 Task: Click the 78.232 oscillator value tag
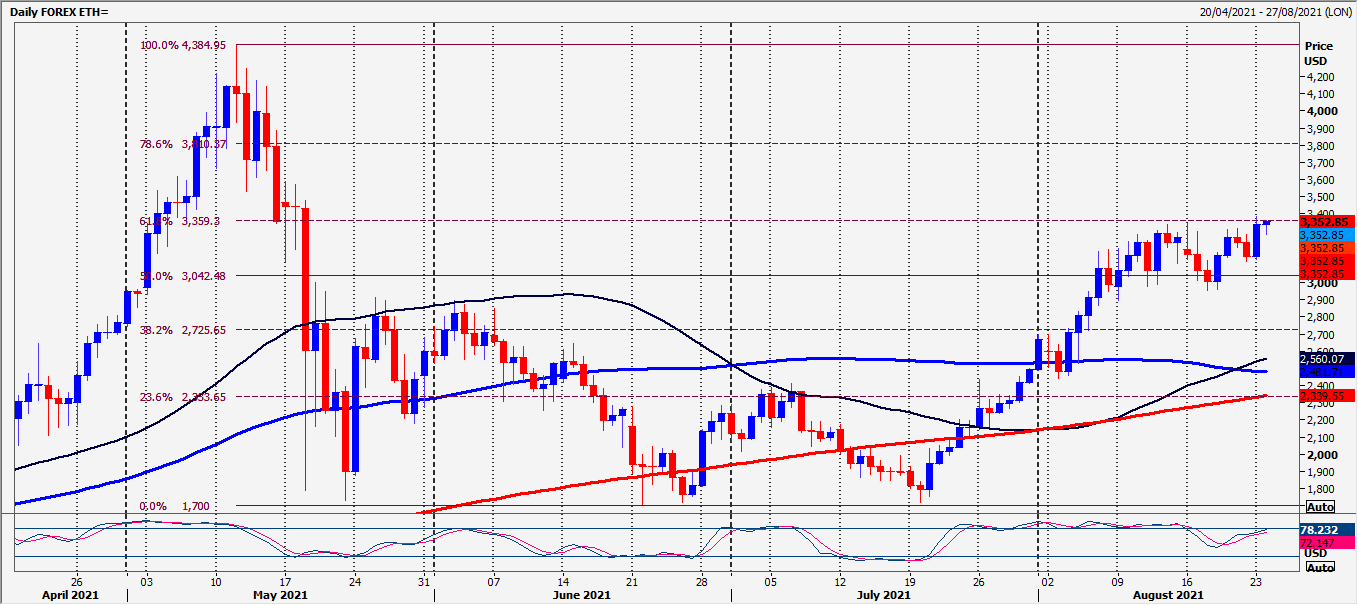1325,528
